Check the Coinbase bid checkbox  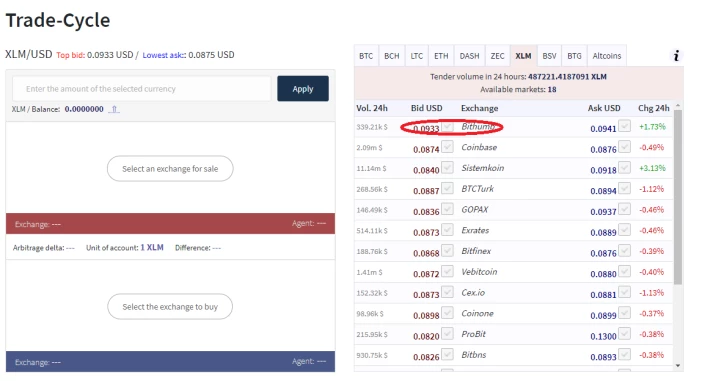coord(447,147)
